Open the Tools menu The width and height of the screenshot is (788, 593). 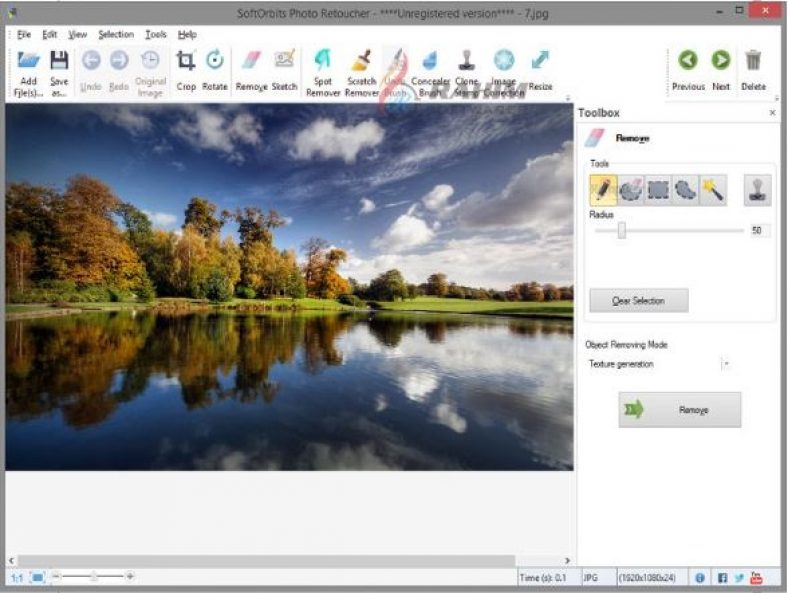[156, 34]
